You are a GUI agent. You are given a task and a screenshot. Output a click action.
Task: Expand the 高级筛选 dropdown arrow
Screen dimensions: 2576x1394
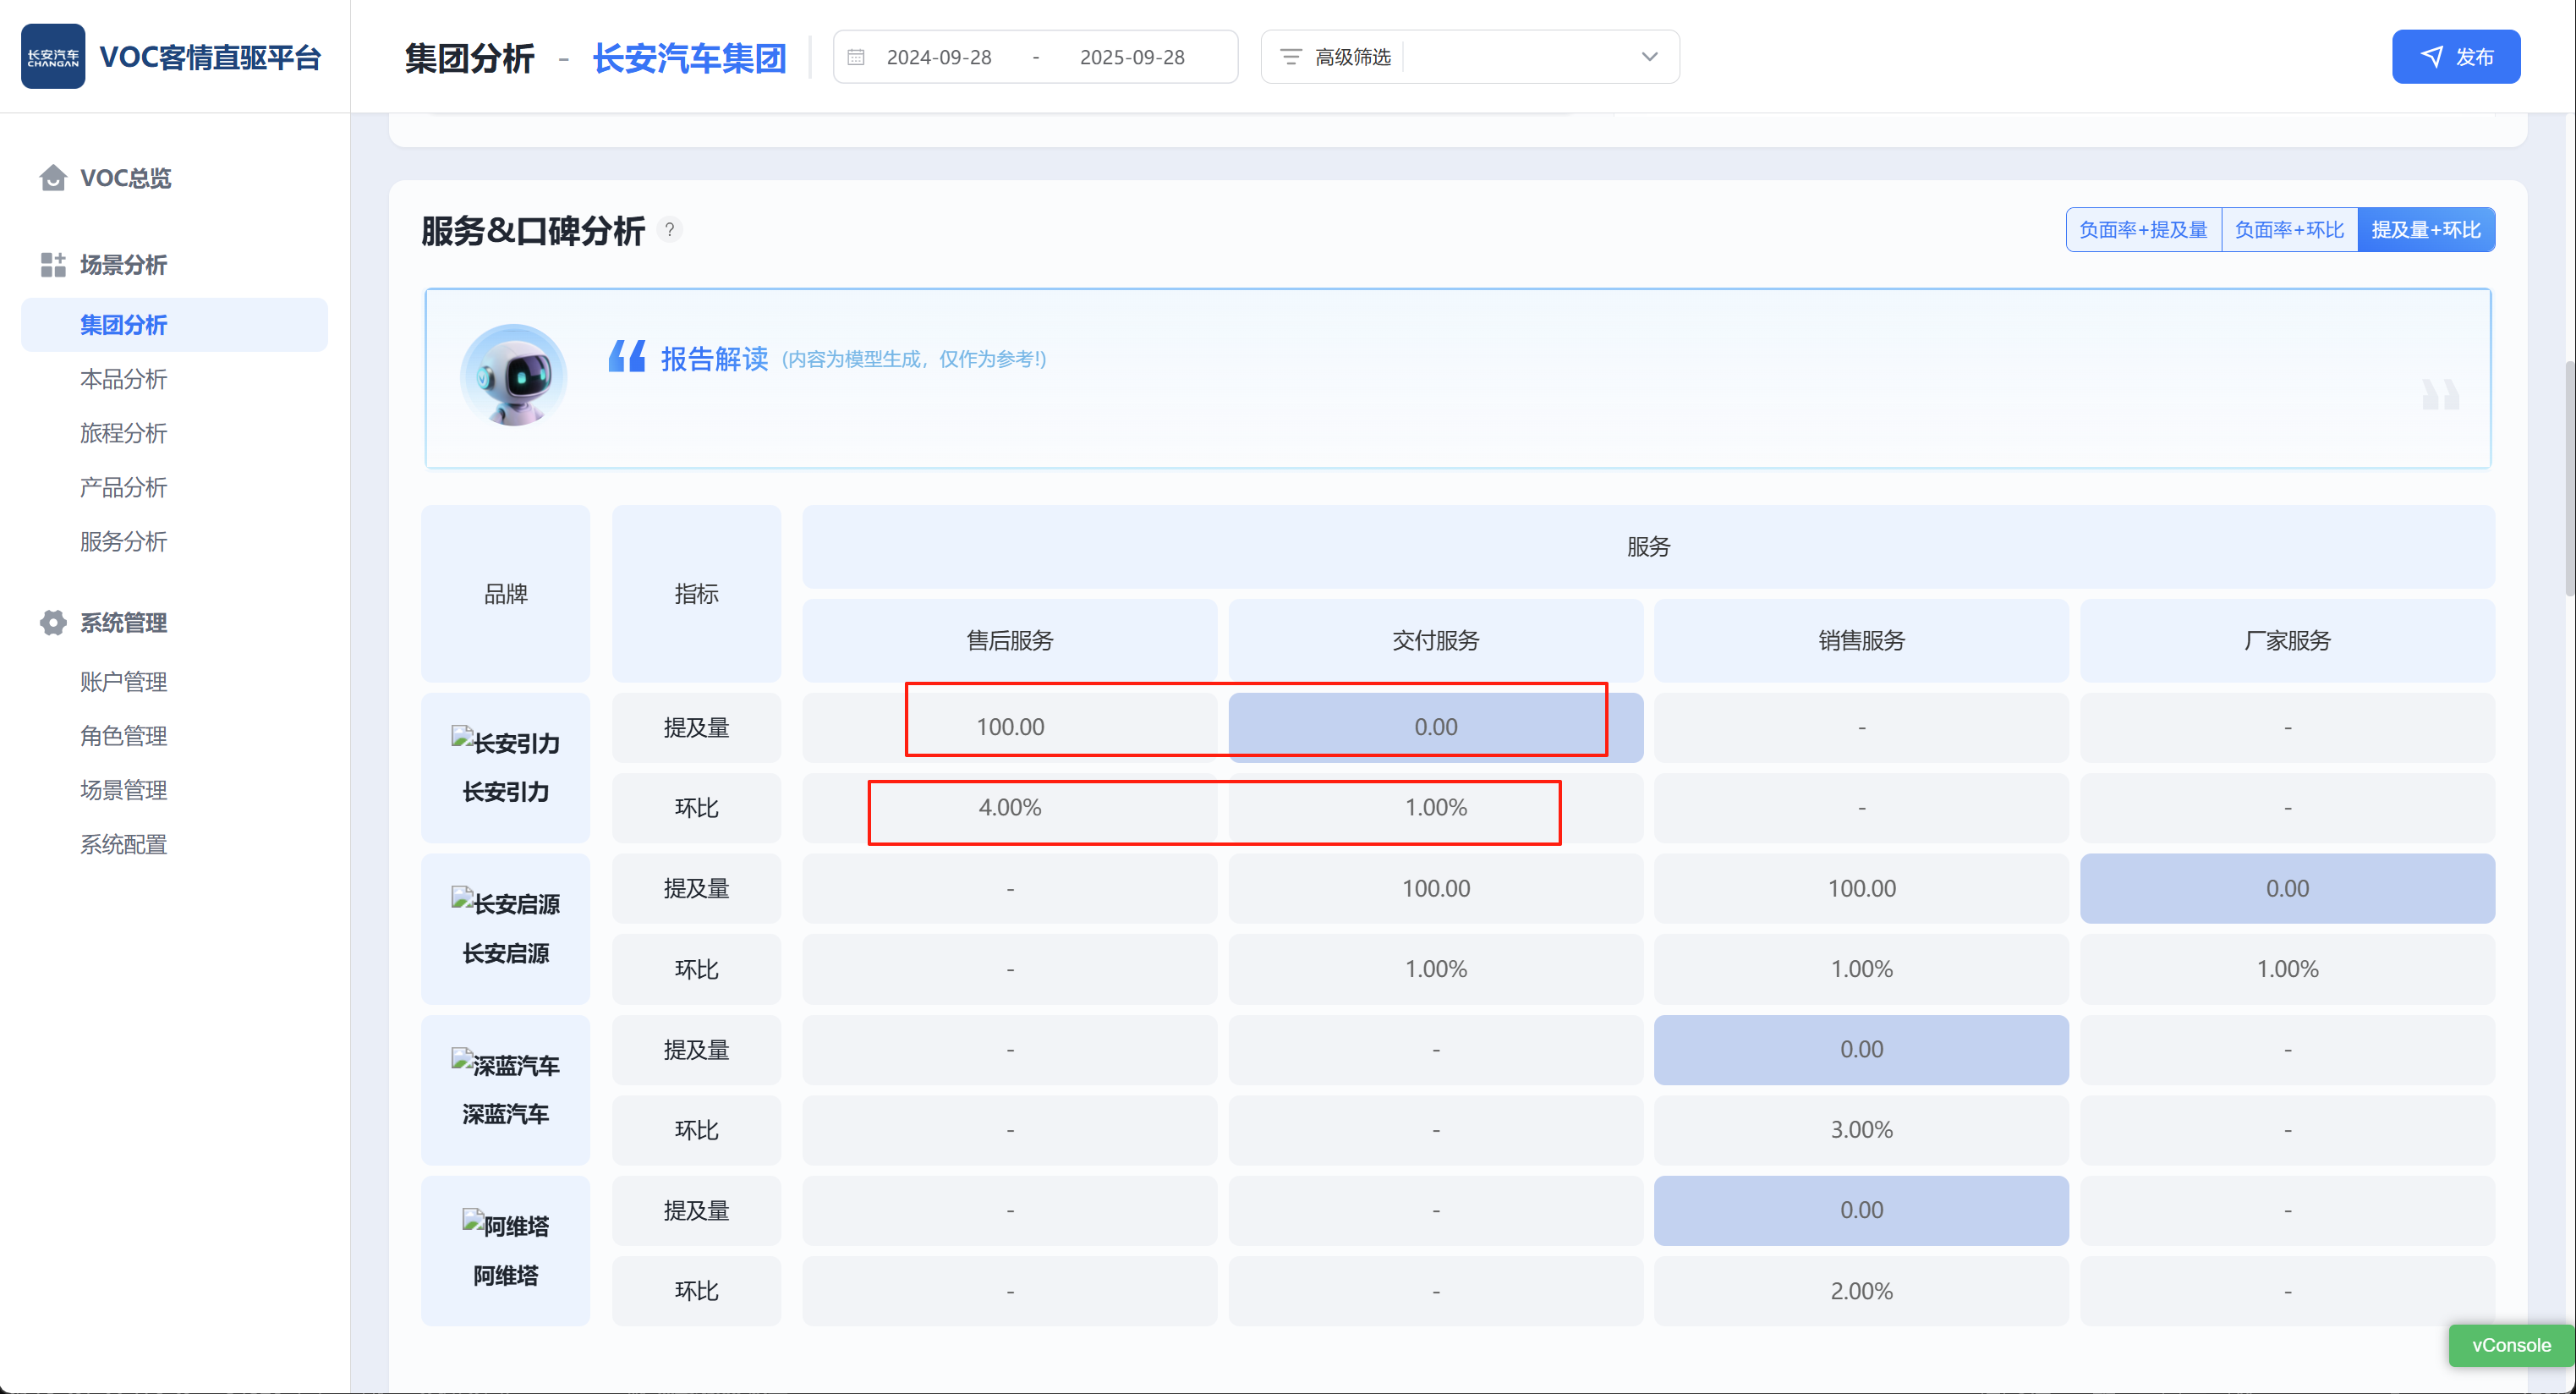pos(1649,57)
